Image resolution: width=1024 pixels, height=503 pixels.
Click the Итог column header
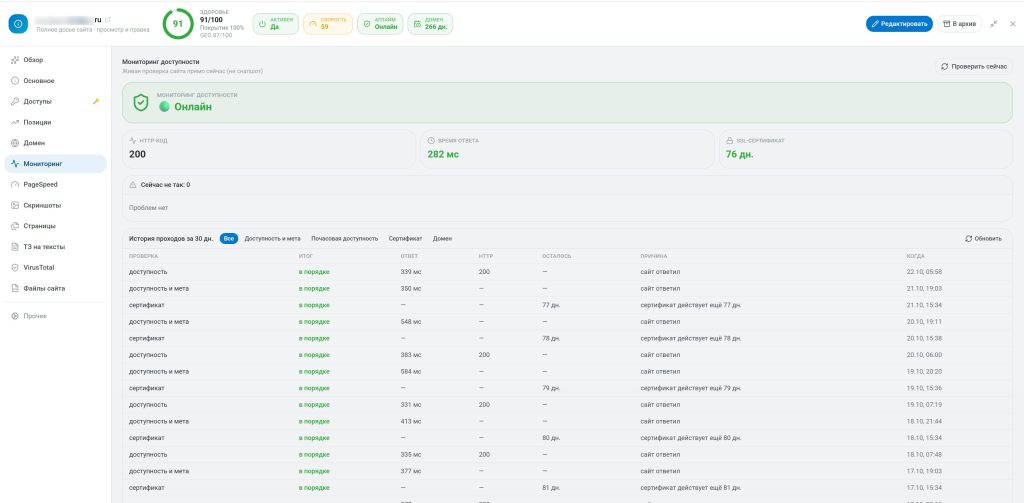(x=306, y=256)
